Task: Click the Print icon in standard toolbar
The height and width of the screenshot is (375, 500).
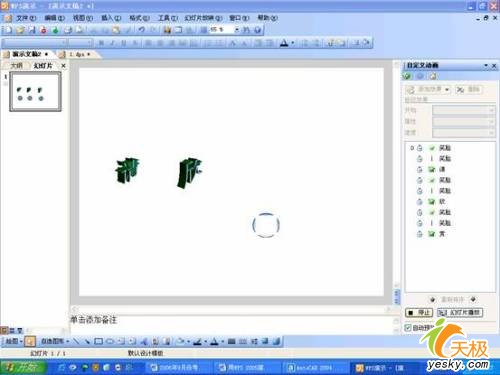Action: [68, 30]
